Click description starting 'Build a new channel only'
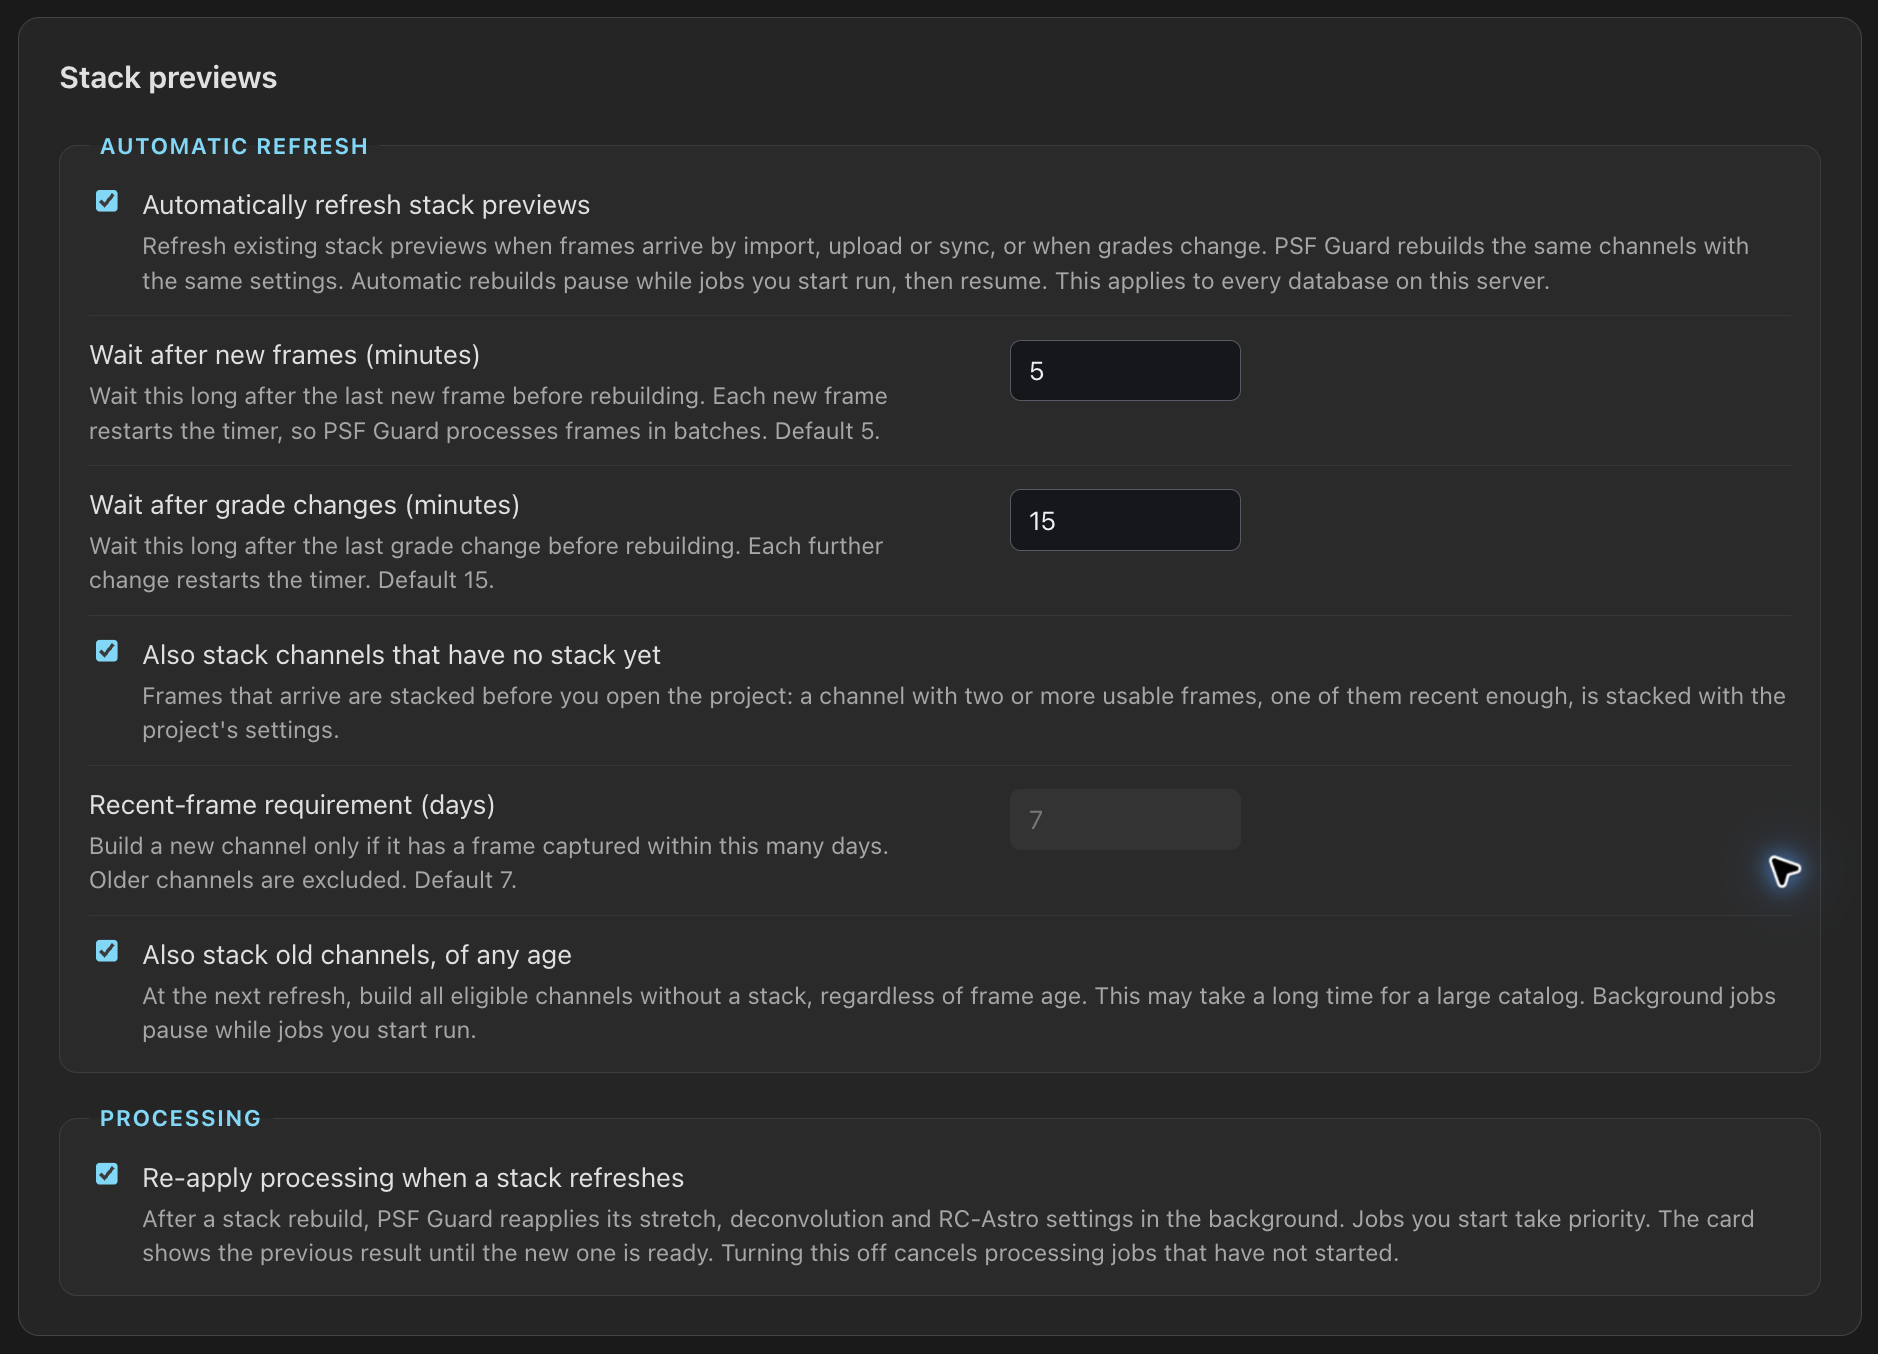Screen dimensions: 1878x1354 point(489,863)
